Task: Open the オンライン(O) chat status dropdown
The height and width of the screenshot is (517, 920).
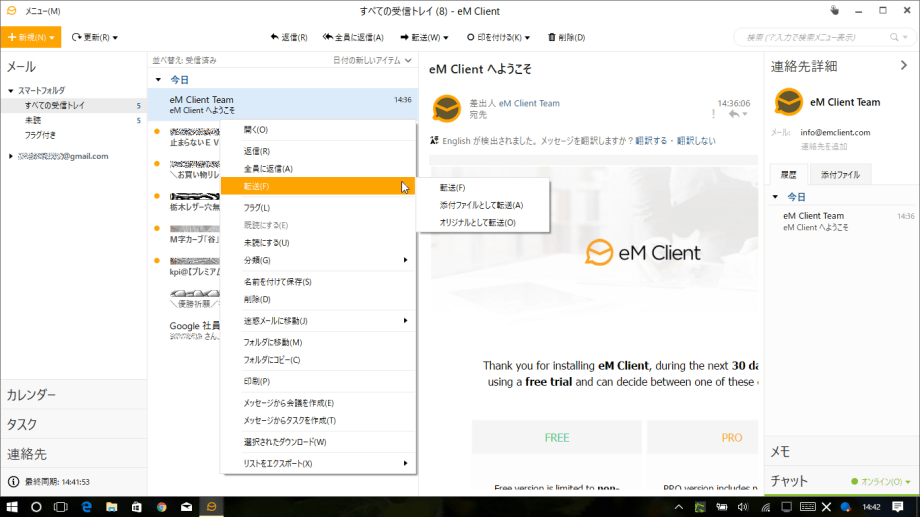Action: click(x=881, y=481)
